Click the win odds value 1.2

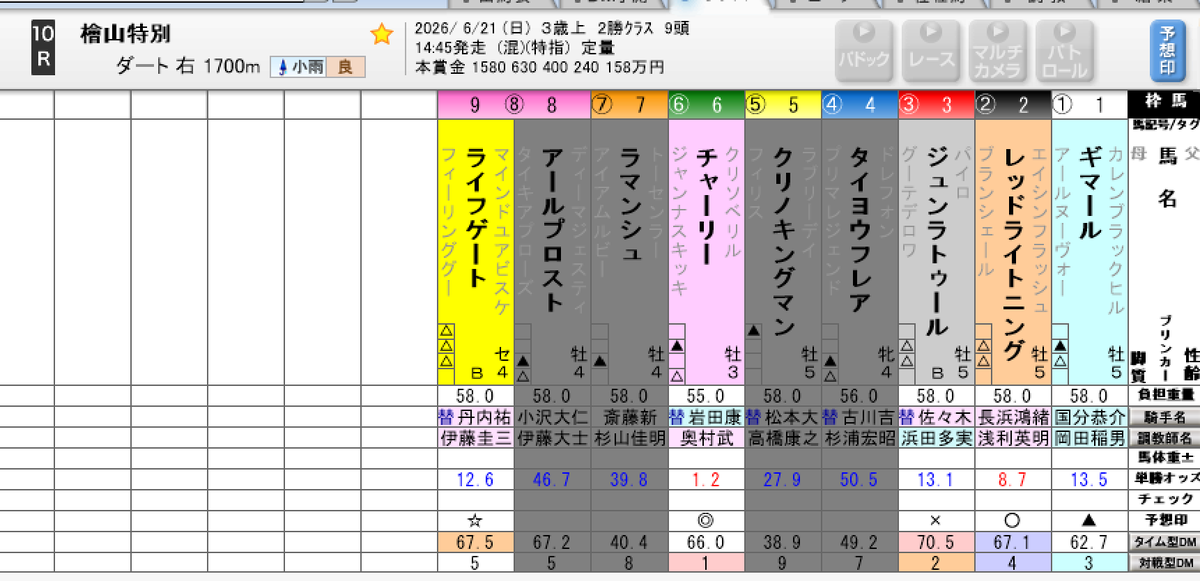click(706, 480)
